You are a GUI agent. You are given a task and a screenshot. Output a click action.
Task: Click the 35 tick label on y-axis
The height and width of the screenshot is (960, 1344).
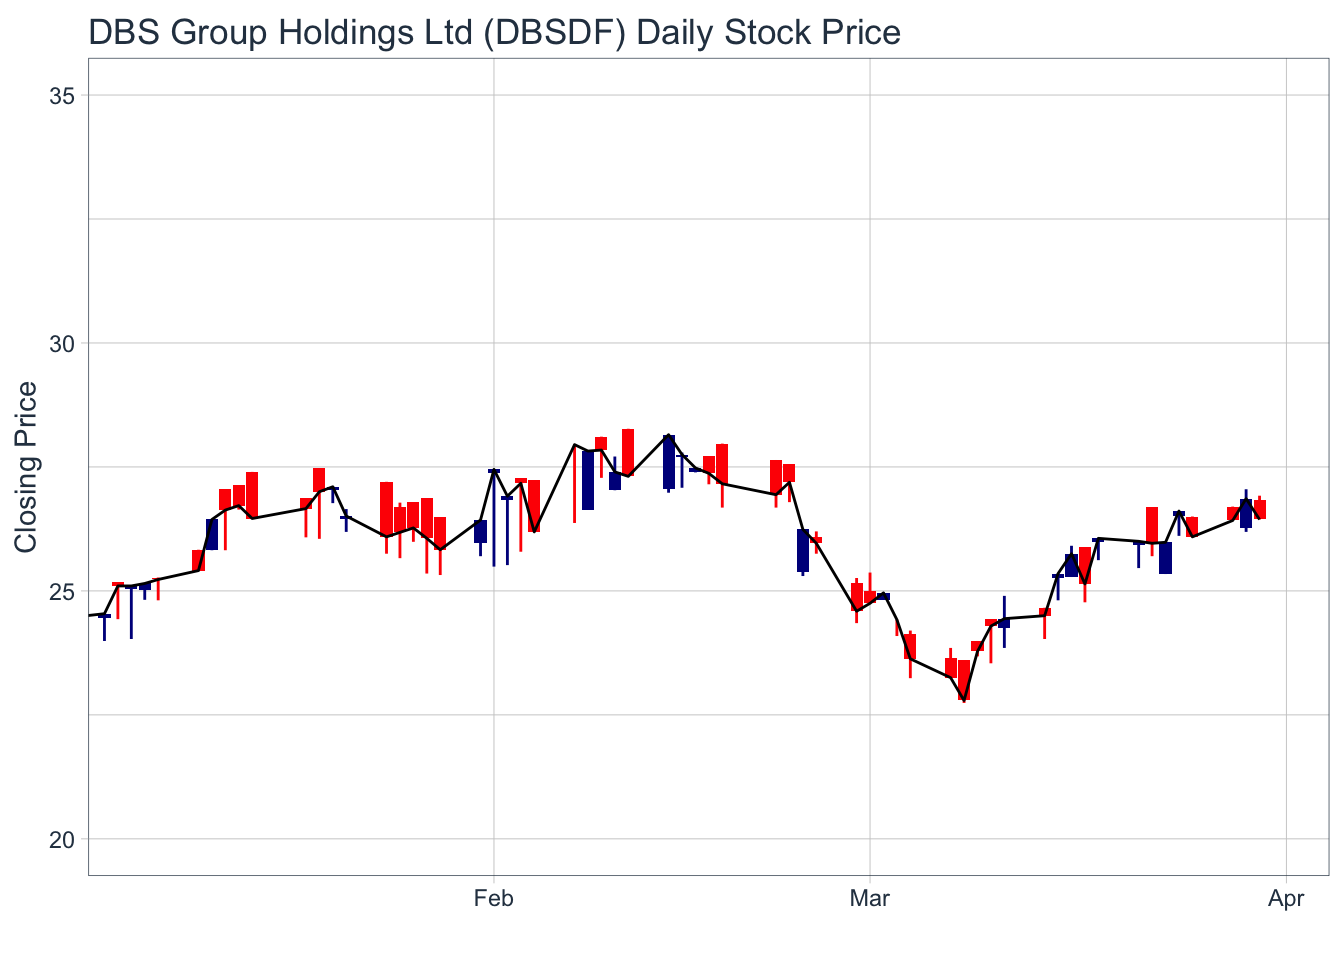pyautogui.click(x=62, y=96)
